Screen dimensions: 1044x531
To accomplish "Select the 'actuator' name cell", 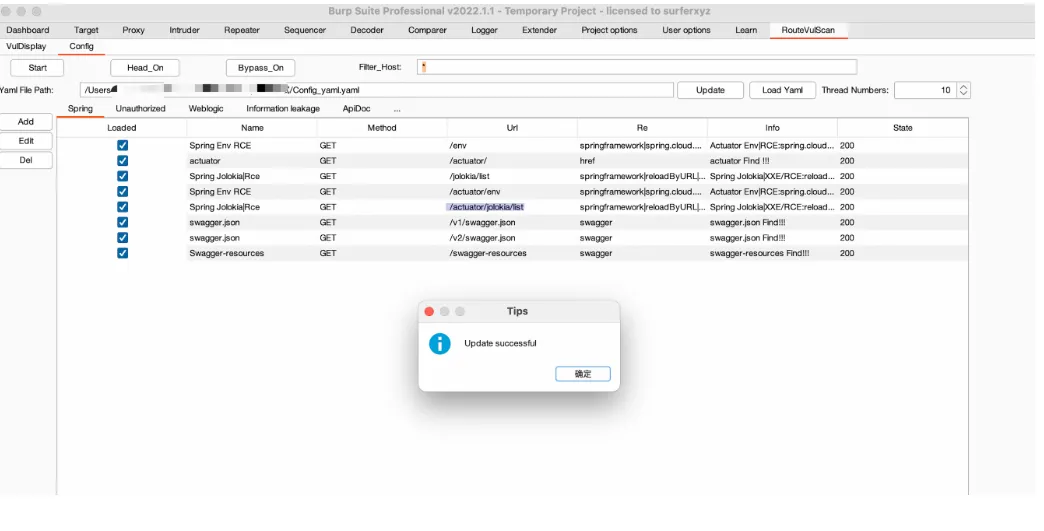I will 252,160.
